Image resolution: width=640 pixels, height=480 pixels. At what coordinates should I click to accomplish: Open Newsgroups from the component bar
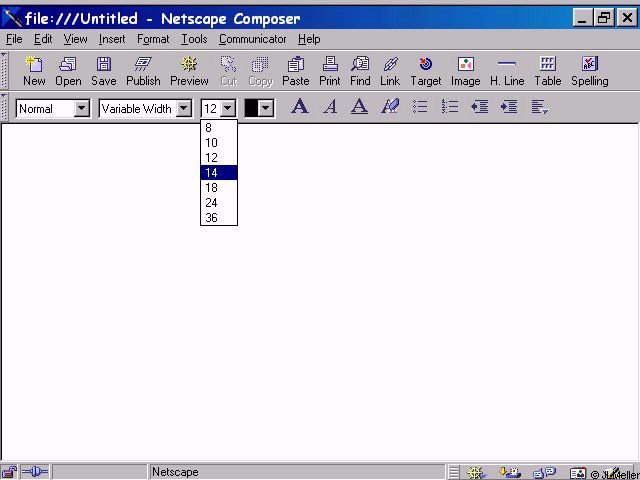pyautogui.click(x=544, y=473)
